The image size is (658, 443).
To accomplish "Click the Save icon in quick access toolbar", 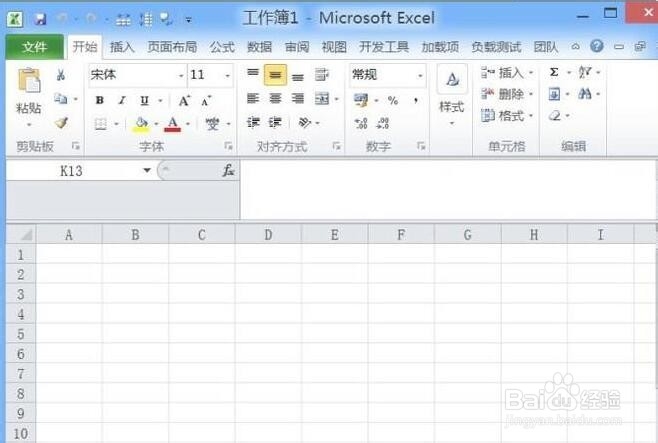I will (x=40, y=19).
